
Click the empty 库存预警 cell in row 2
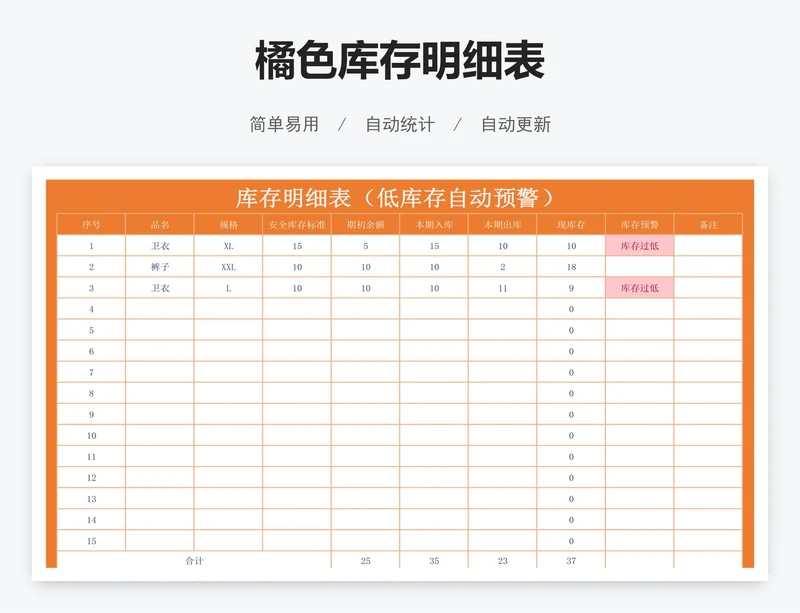[x=640, y=267]
